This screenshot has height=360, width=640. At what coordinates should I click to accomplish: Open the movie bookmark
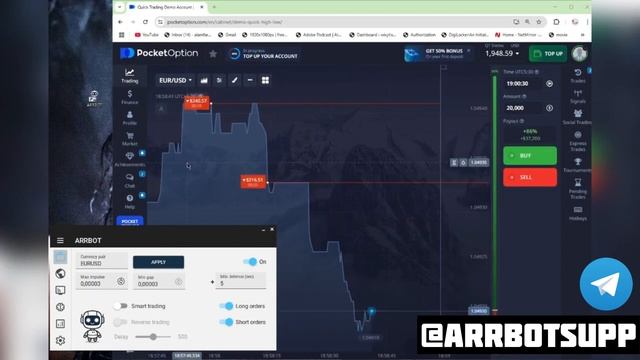click(558, 35)
